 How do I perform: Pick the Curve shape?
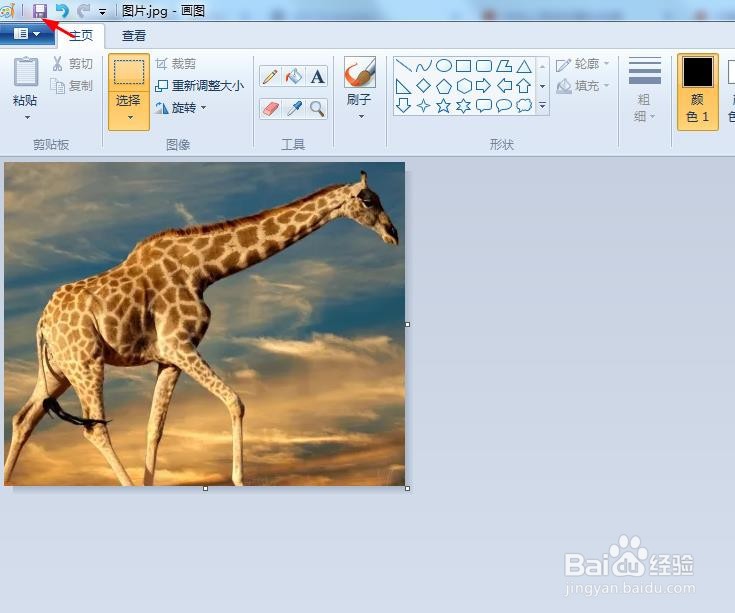pyautogui.click(x=423, y=66)
